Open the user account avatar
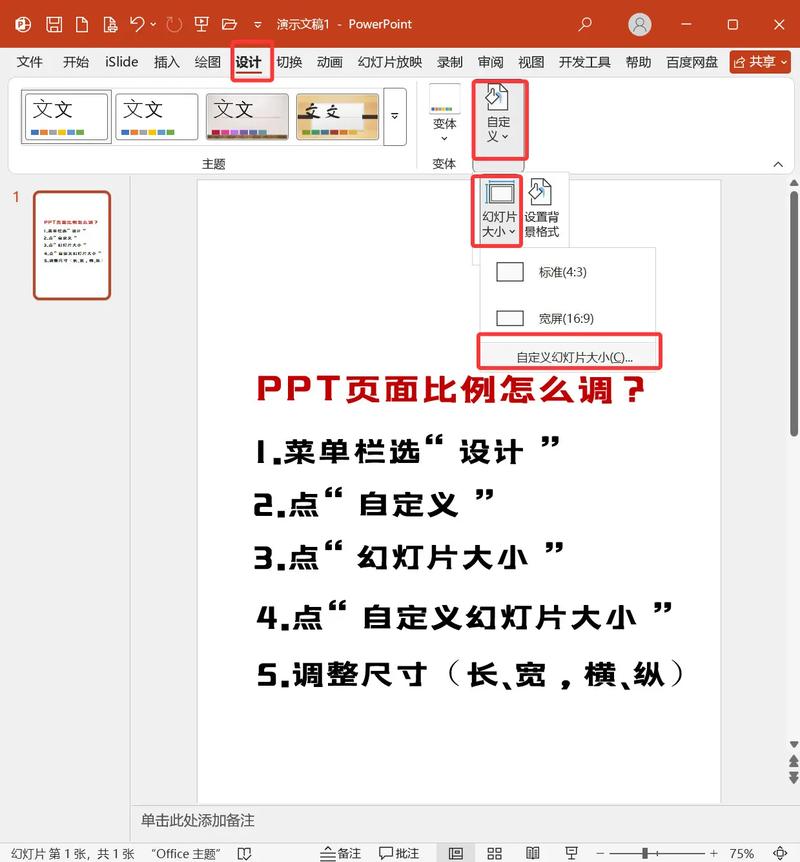Viewport: 800px width, 862px height. pos(639,25)
